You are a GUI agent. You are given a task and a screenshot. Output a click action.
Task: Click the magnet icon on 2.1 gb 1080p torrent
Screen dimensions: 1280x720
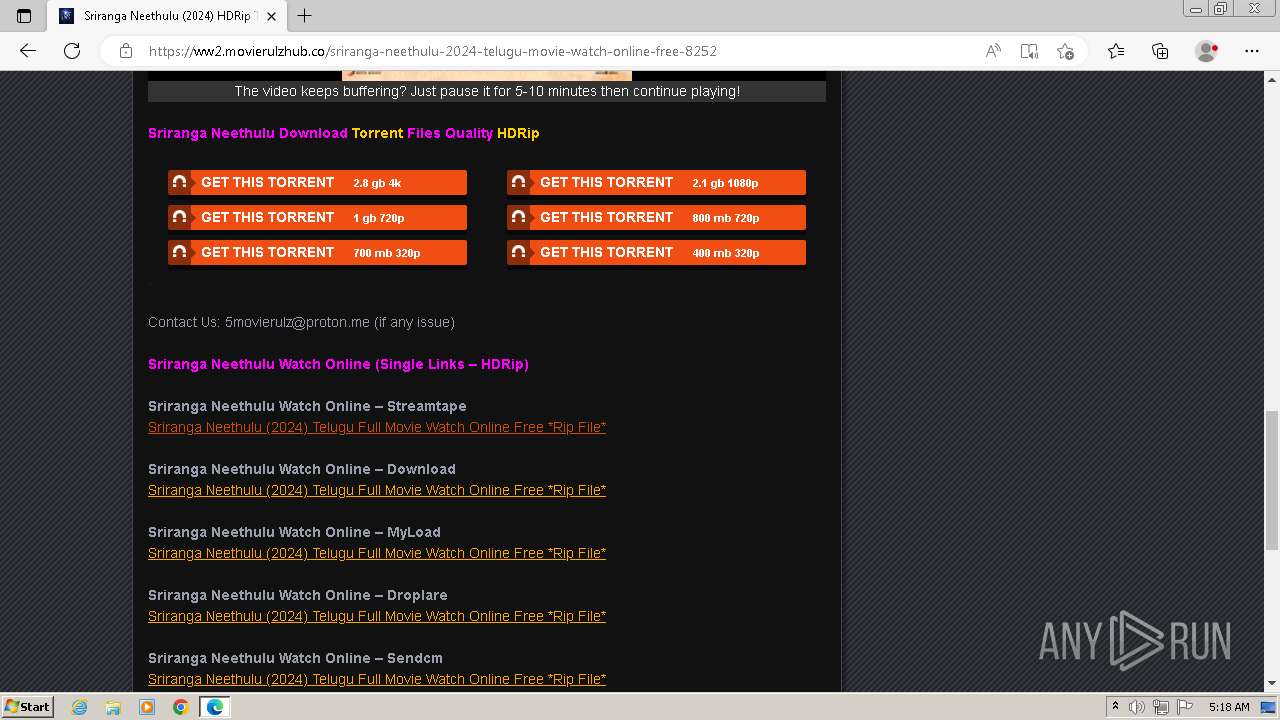tap(518, 182)
